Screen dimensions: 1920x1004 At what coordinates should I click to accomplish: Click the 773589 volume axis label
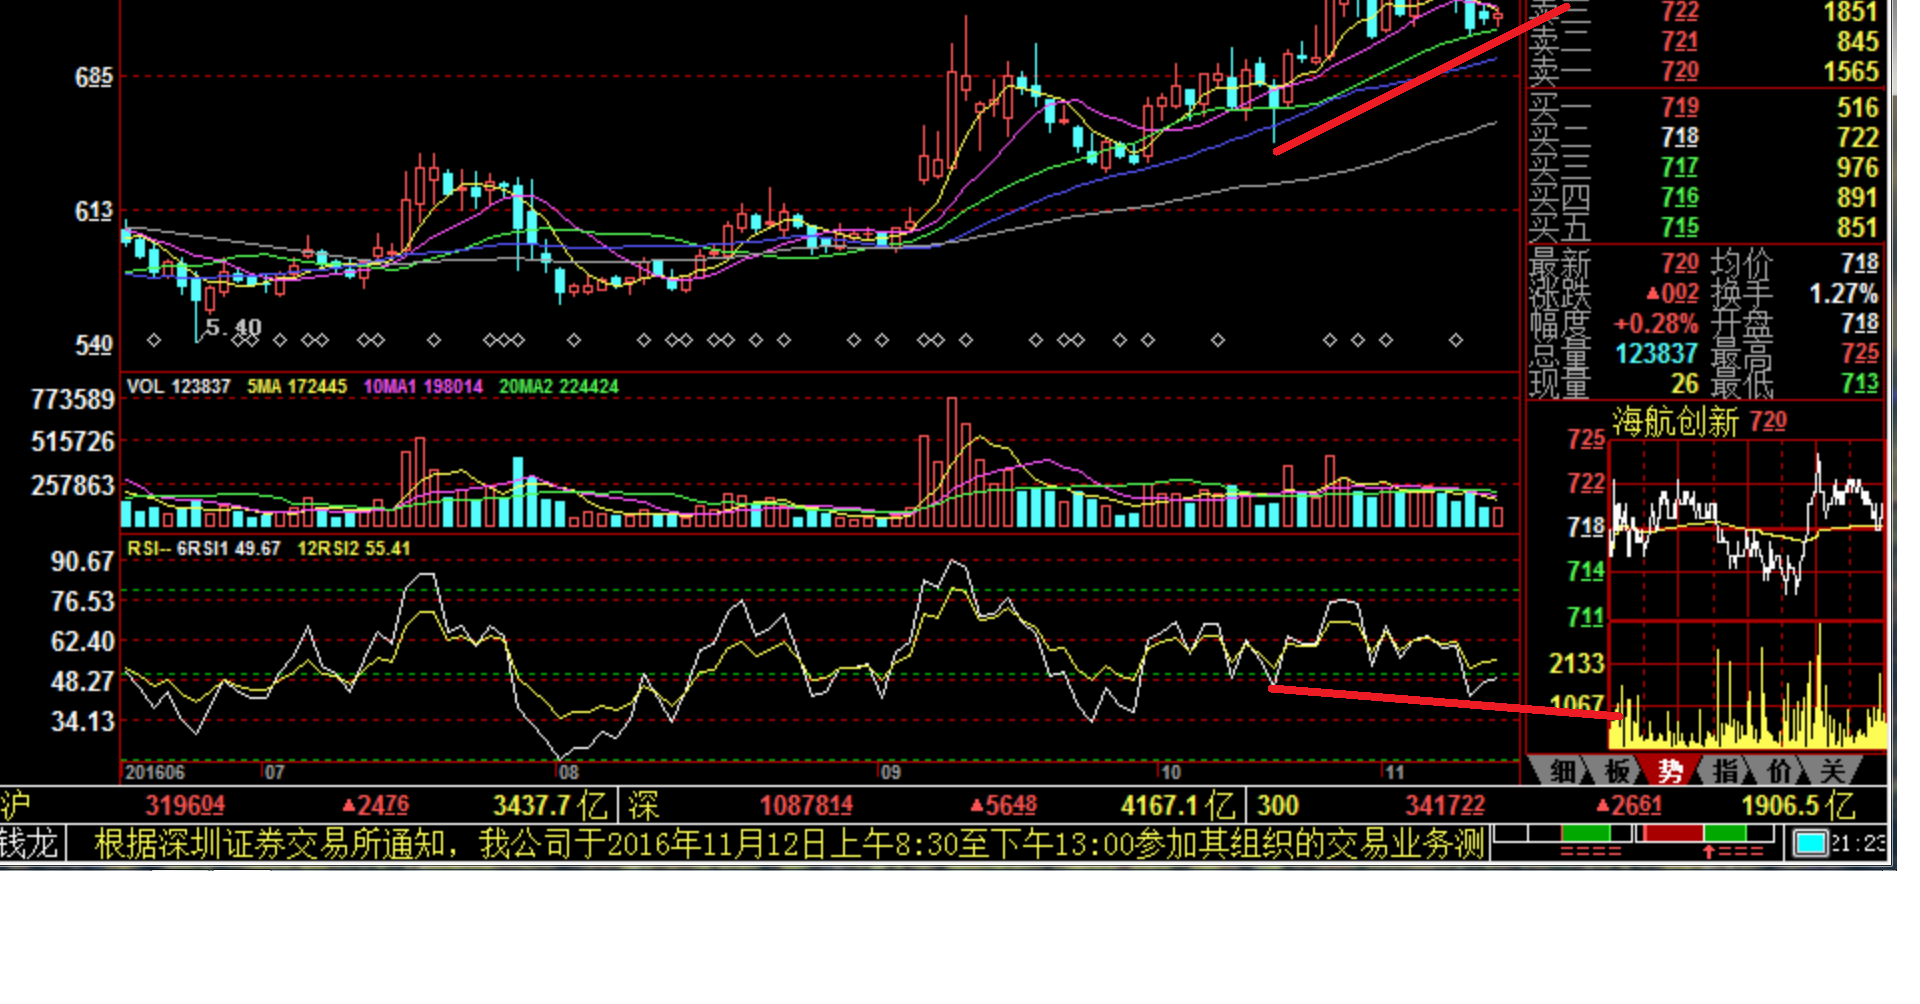(x=73, y=400)
